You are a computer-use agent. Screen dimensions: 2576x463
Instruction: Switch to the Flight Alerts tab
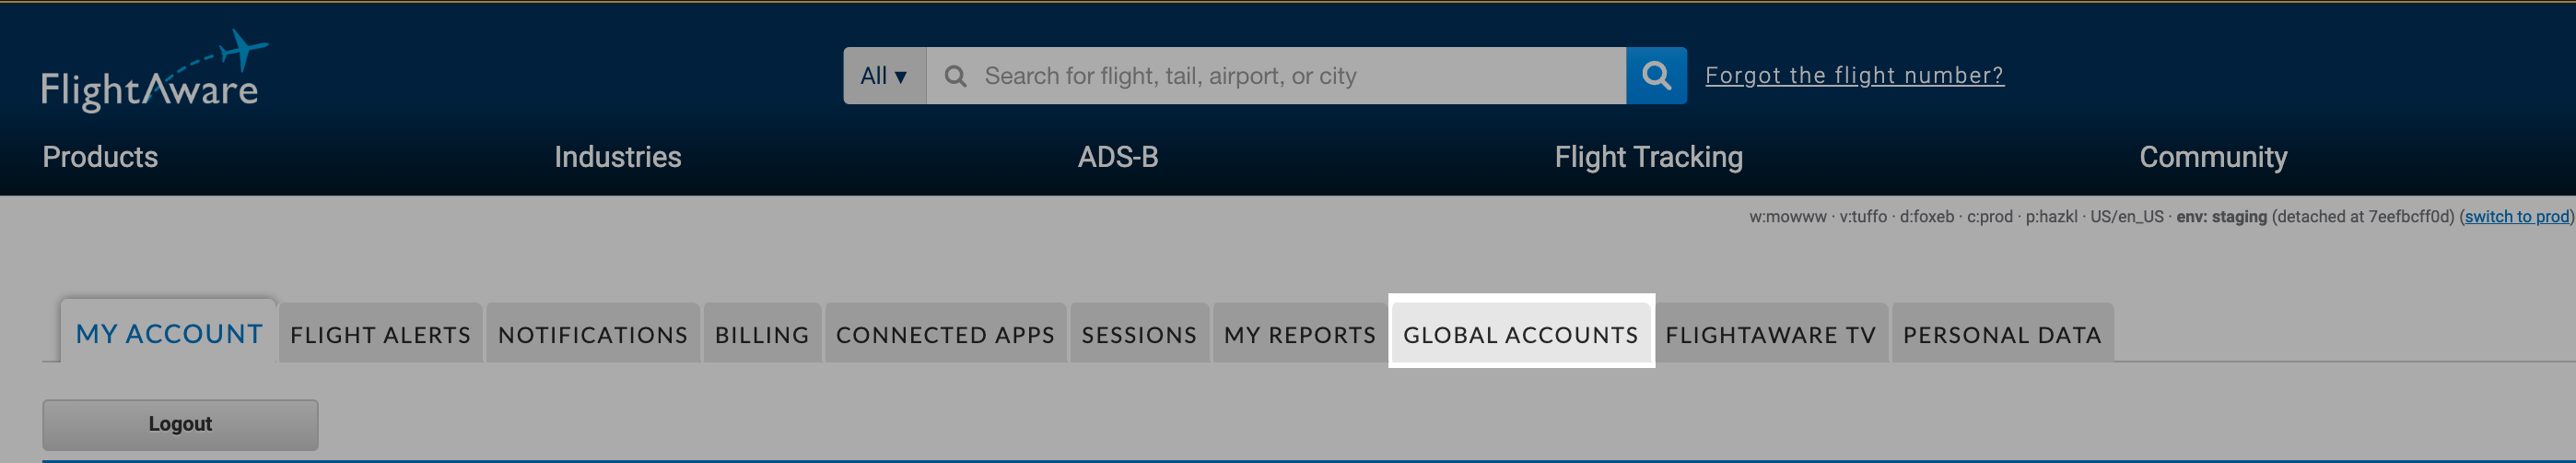pos(380,334)
